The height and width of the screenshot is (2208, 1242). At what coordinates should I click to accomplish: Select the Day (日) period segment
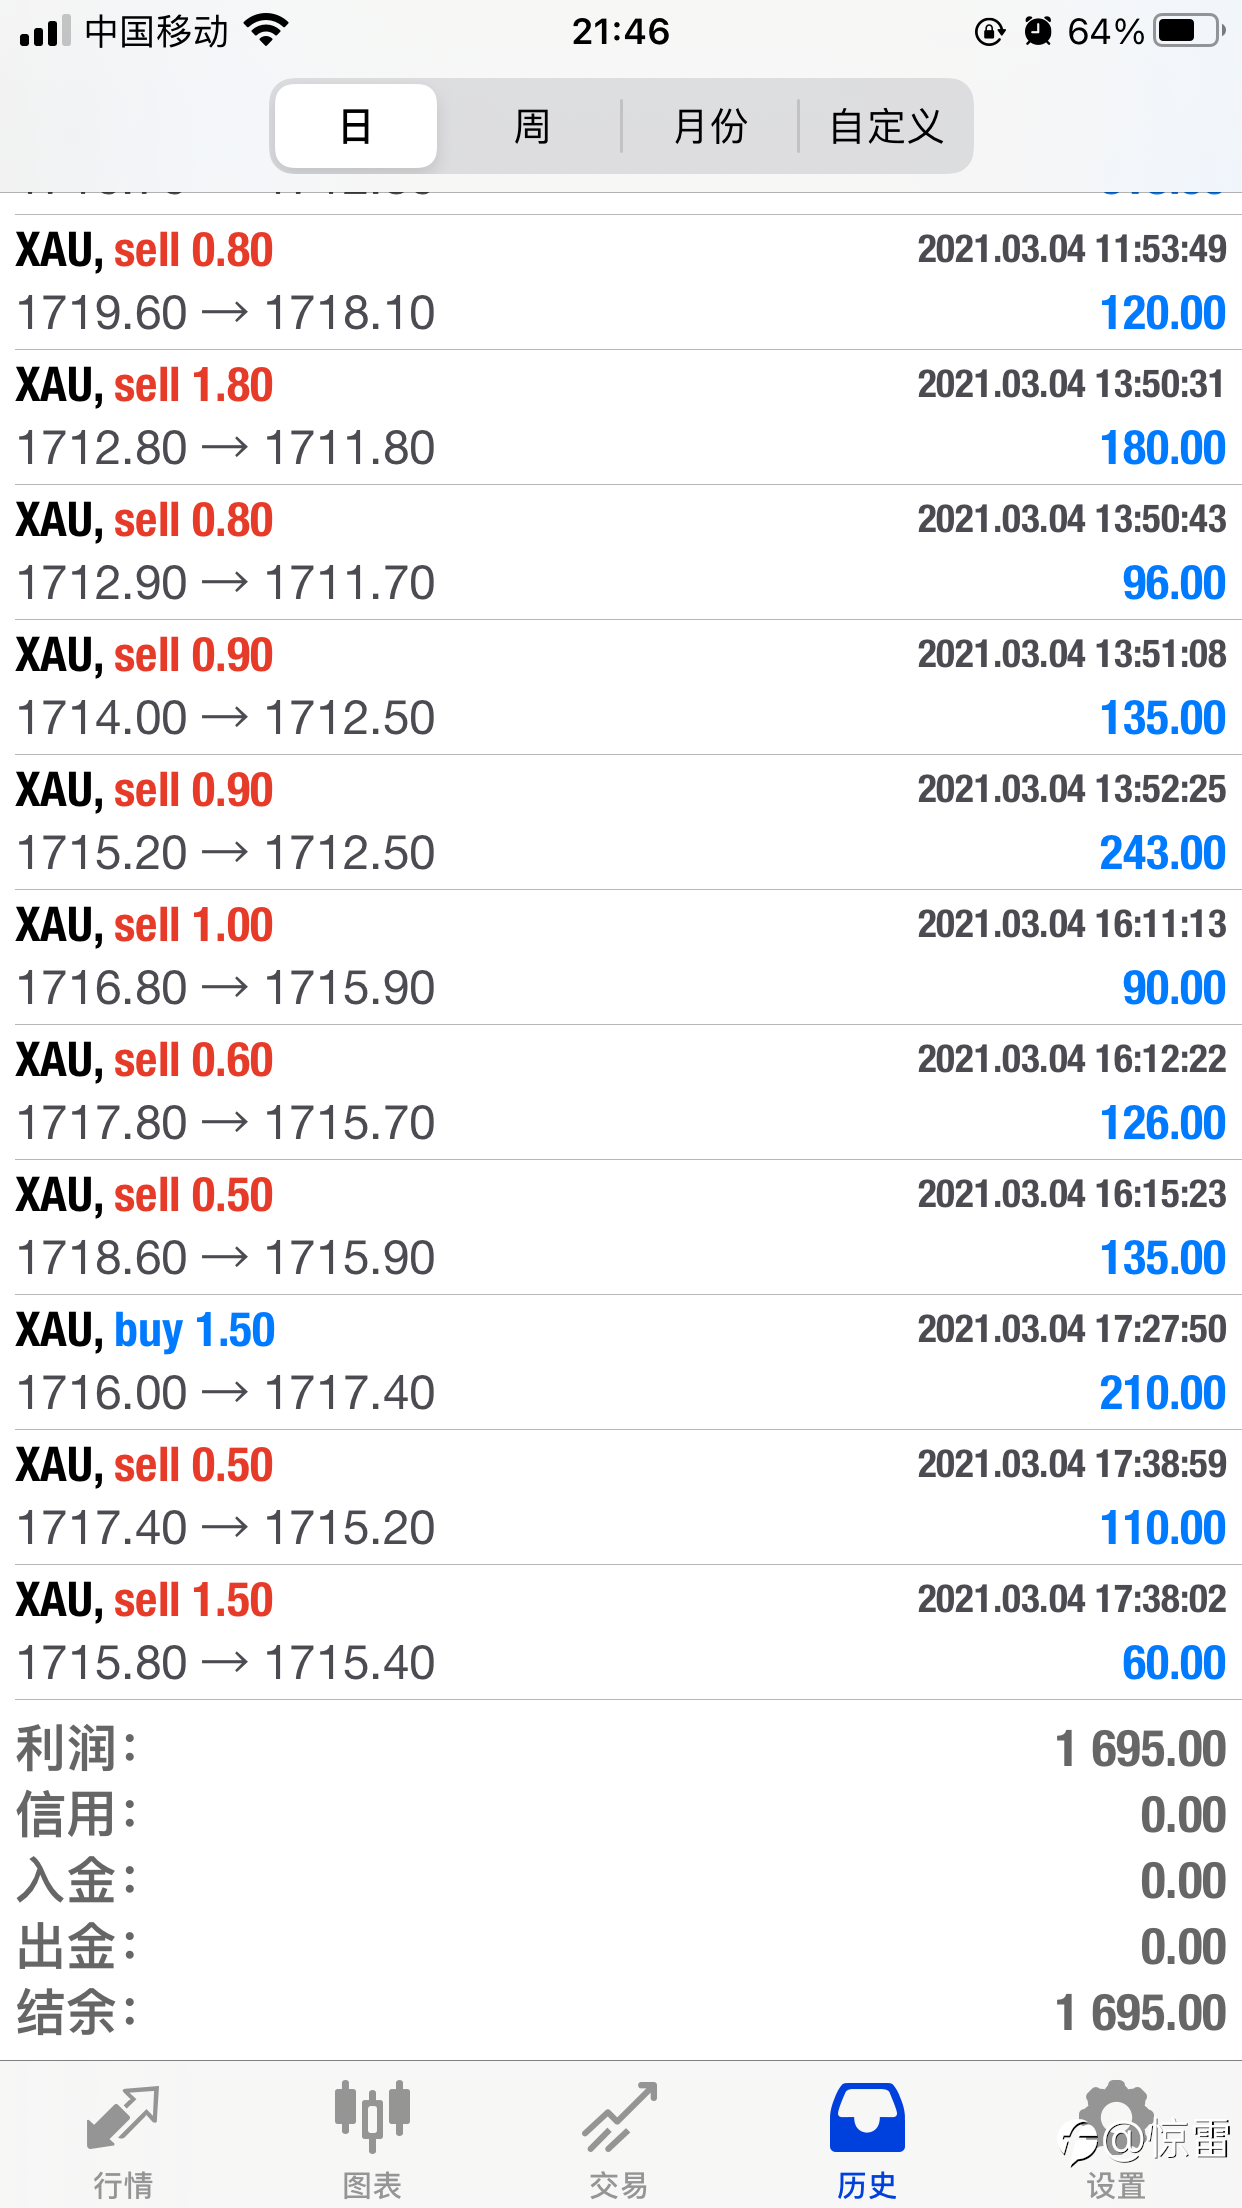355,127
